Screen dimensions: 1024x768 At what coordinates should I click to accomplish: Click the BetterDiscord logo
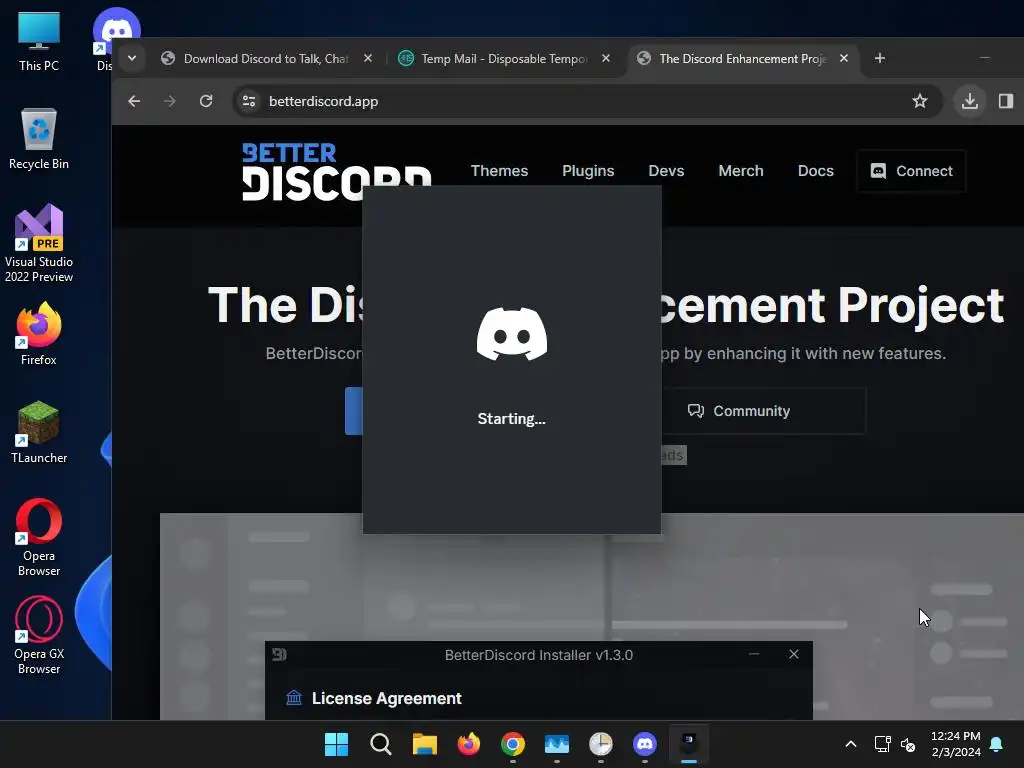tap(336, 171)
